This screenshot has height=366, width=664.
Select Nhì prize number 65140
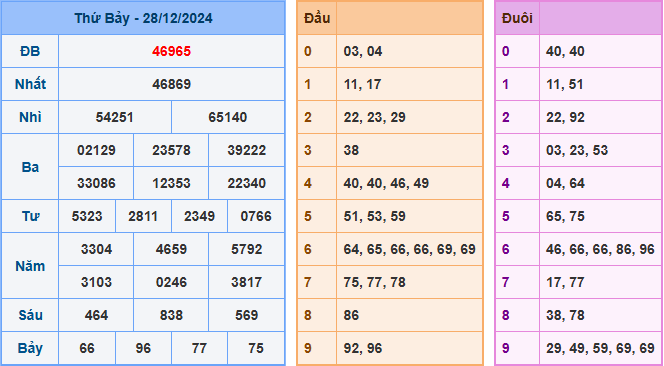coord(228,117)
